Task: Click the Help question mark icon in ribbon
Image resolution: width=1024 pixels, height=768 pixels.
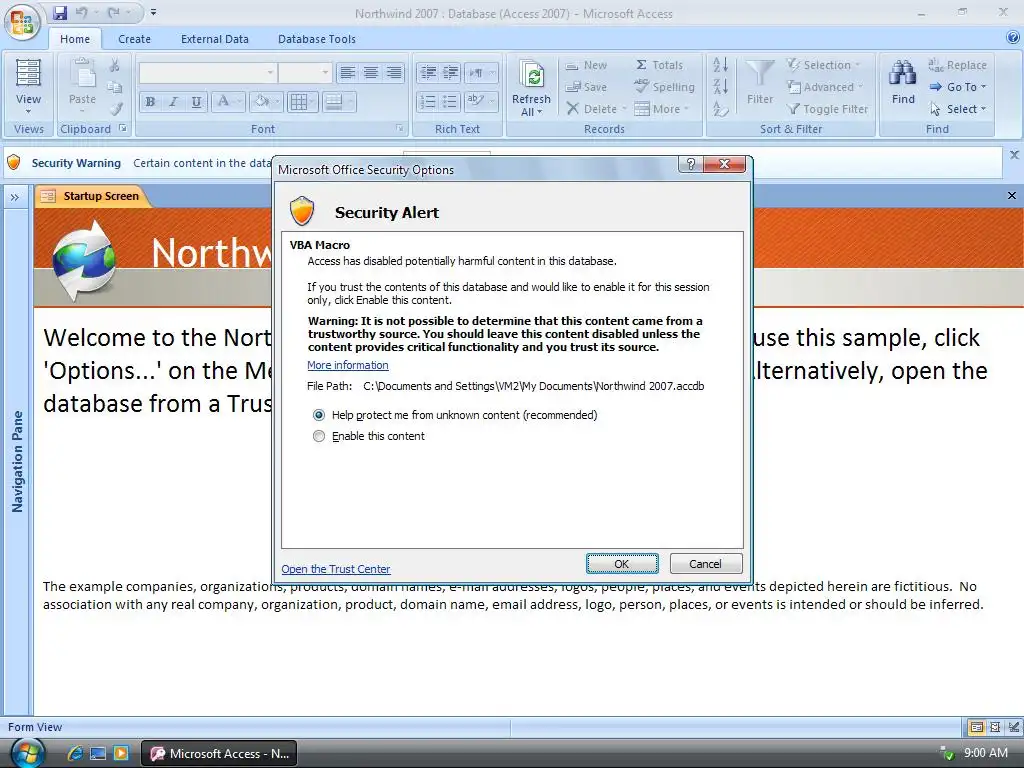Action: pyautogui.click(x=1013, y=38)
